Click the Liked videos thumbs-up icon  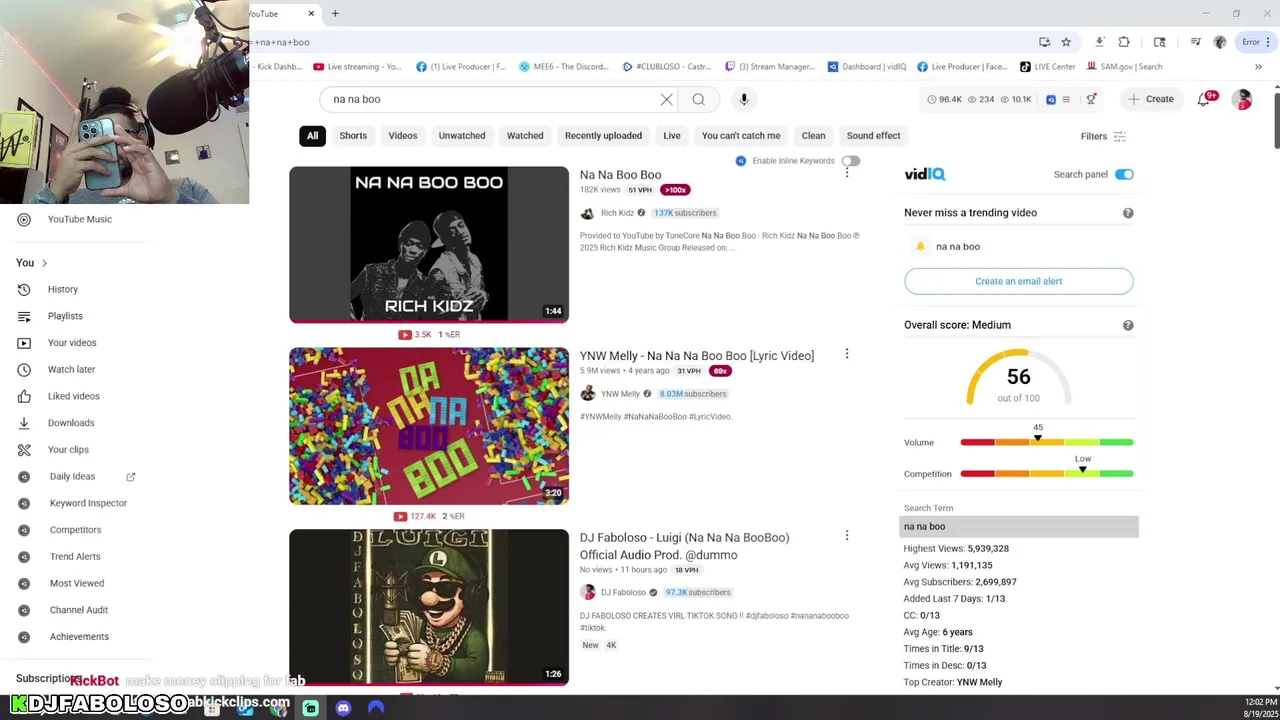(x=24, y=396)
